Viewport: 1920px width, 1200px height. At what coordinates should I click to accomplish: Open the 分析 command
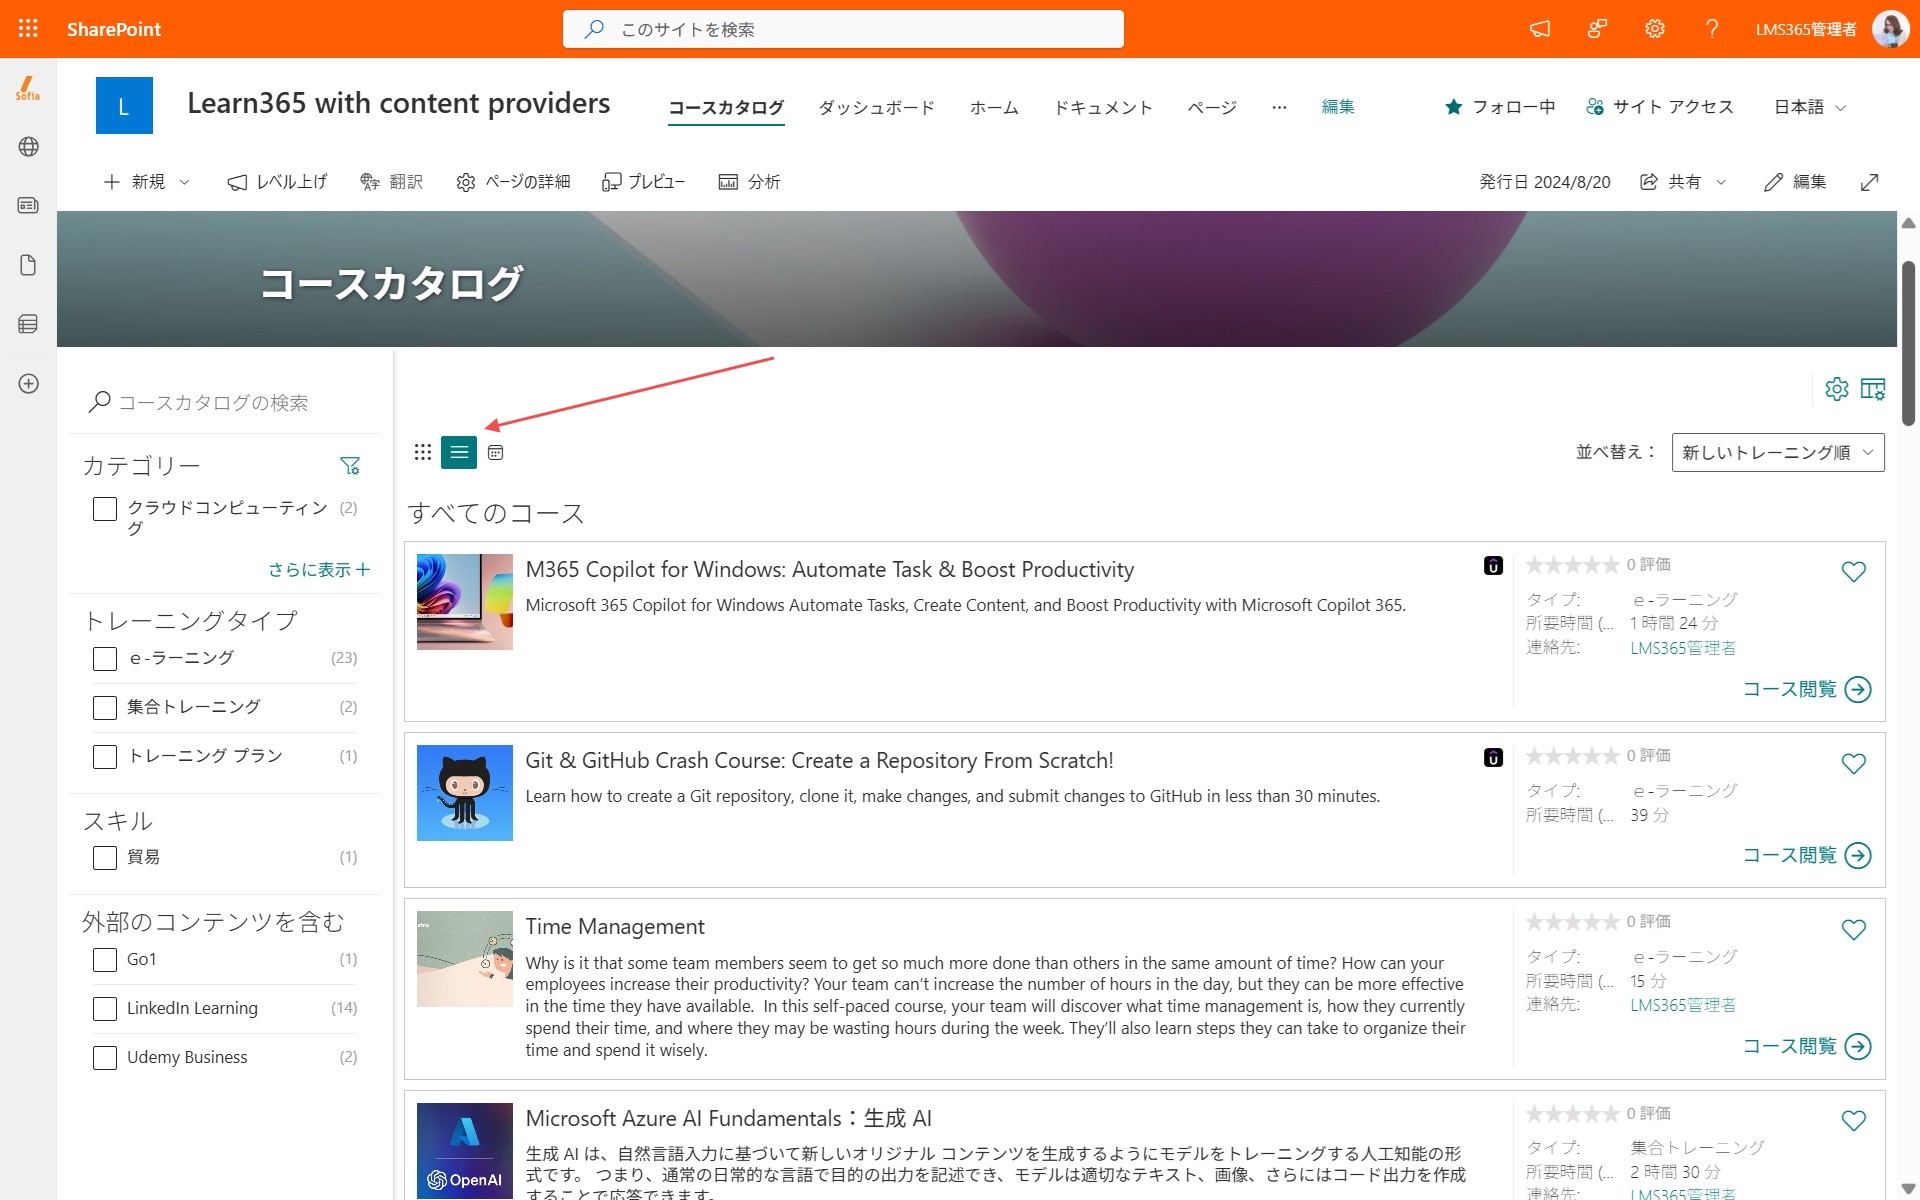click(749, 182)
